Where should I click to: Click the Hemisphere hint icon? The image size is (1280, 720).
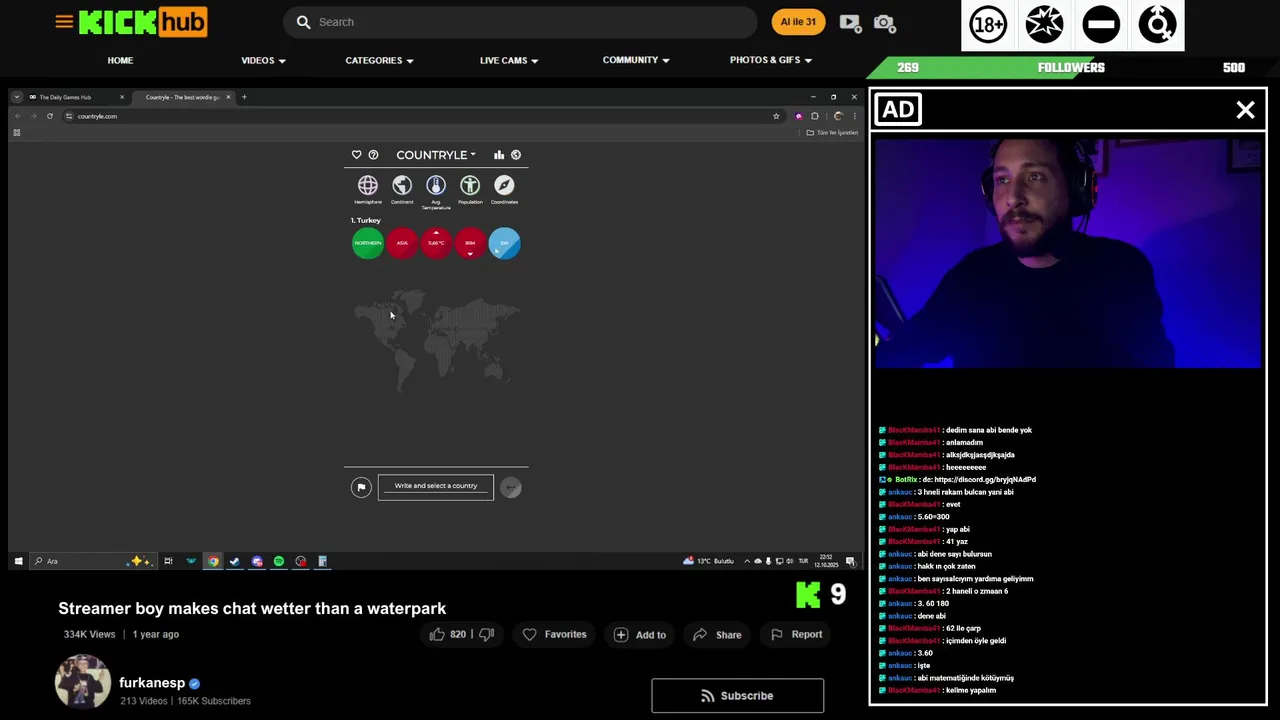pyautogui.click(x=368, y=185)
